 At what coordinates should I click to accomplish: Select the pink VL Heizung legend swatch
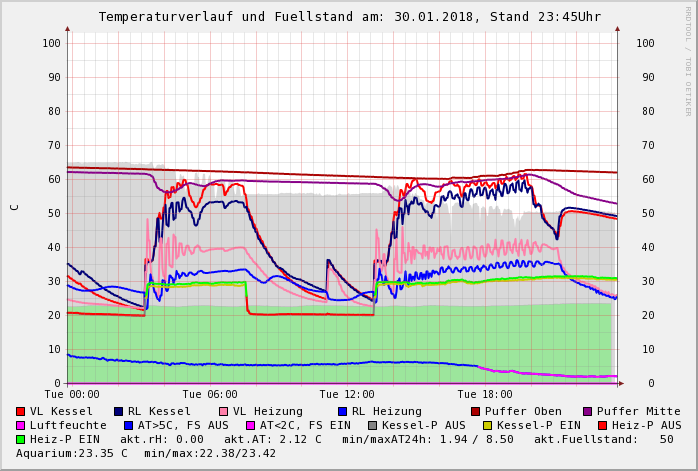coord(224,411)
